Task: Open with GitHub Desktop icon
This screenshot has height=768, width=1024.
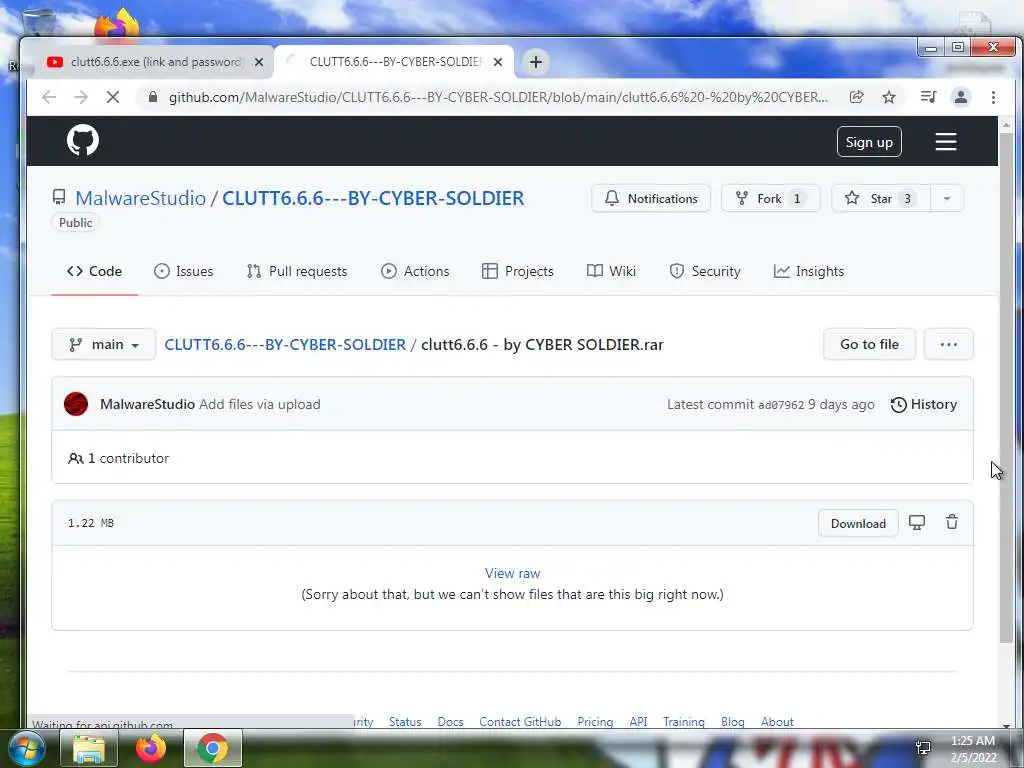Action: coord(917,522)
